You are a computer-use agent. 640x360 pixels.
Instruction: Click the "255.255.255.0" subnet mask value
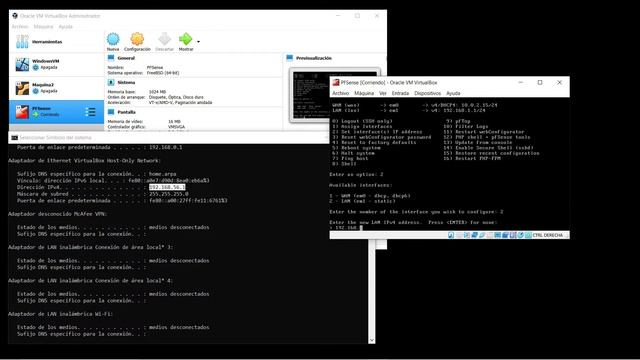click(x=169, y=194)
